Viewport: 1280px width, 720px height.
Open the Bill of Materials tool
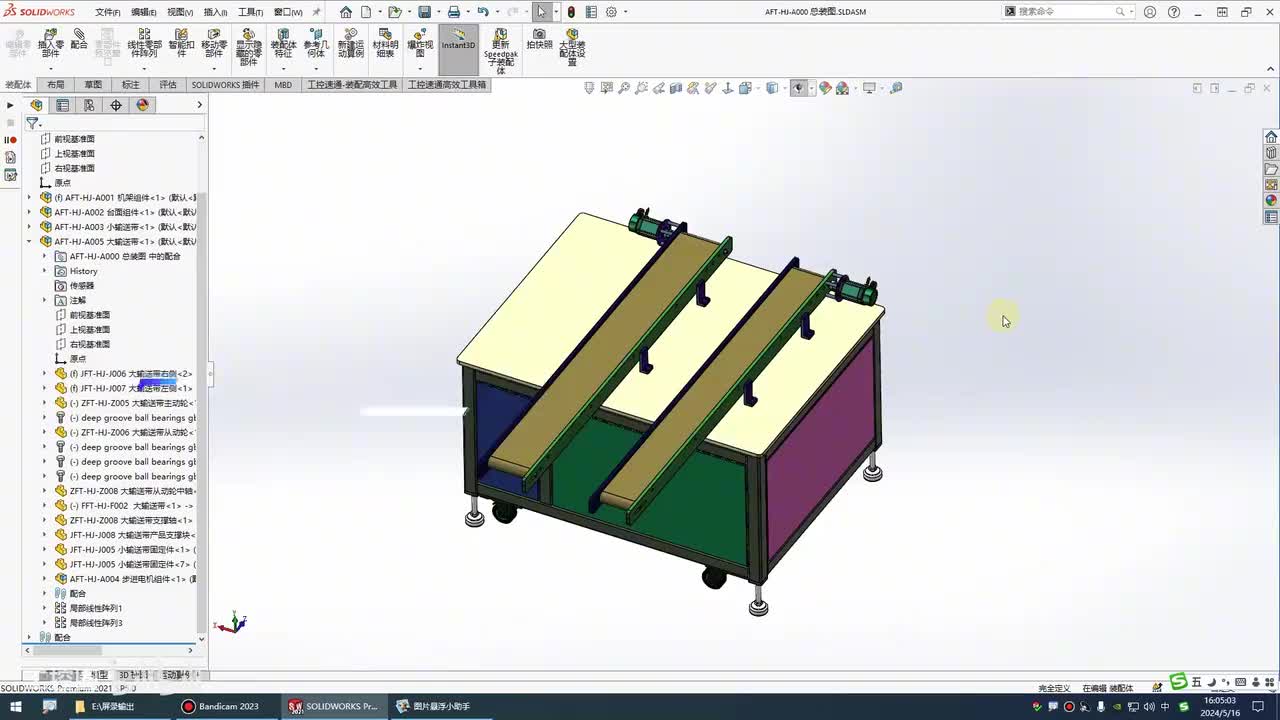click(x=385, y=44)
